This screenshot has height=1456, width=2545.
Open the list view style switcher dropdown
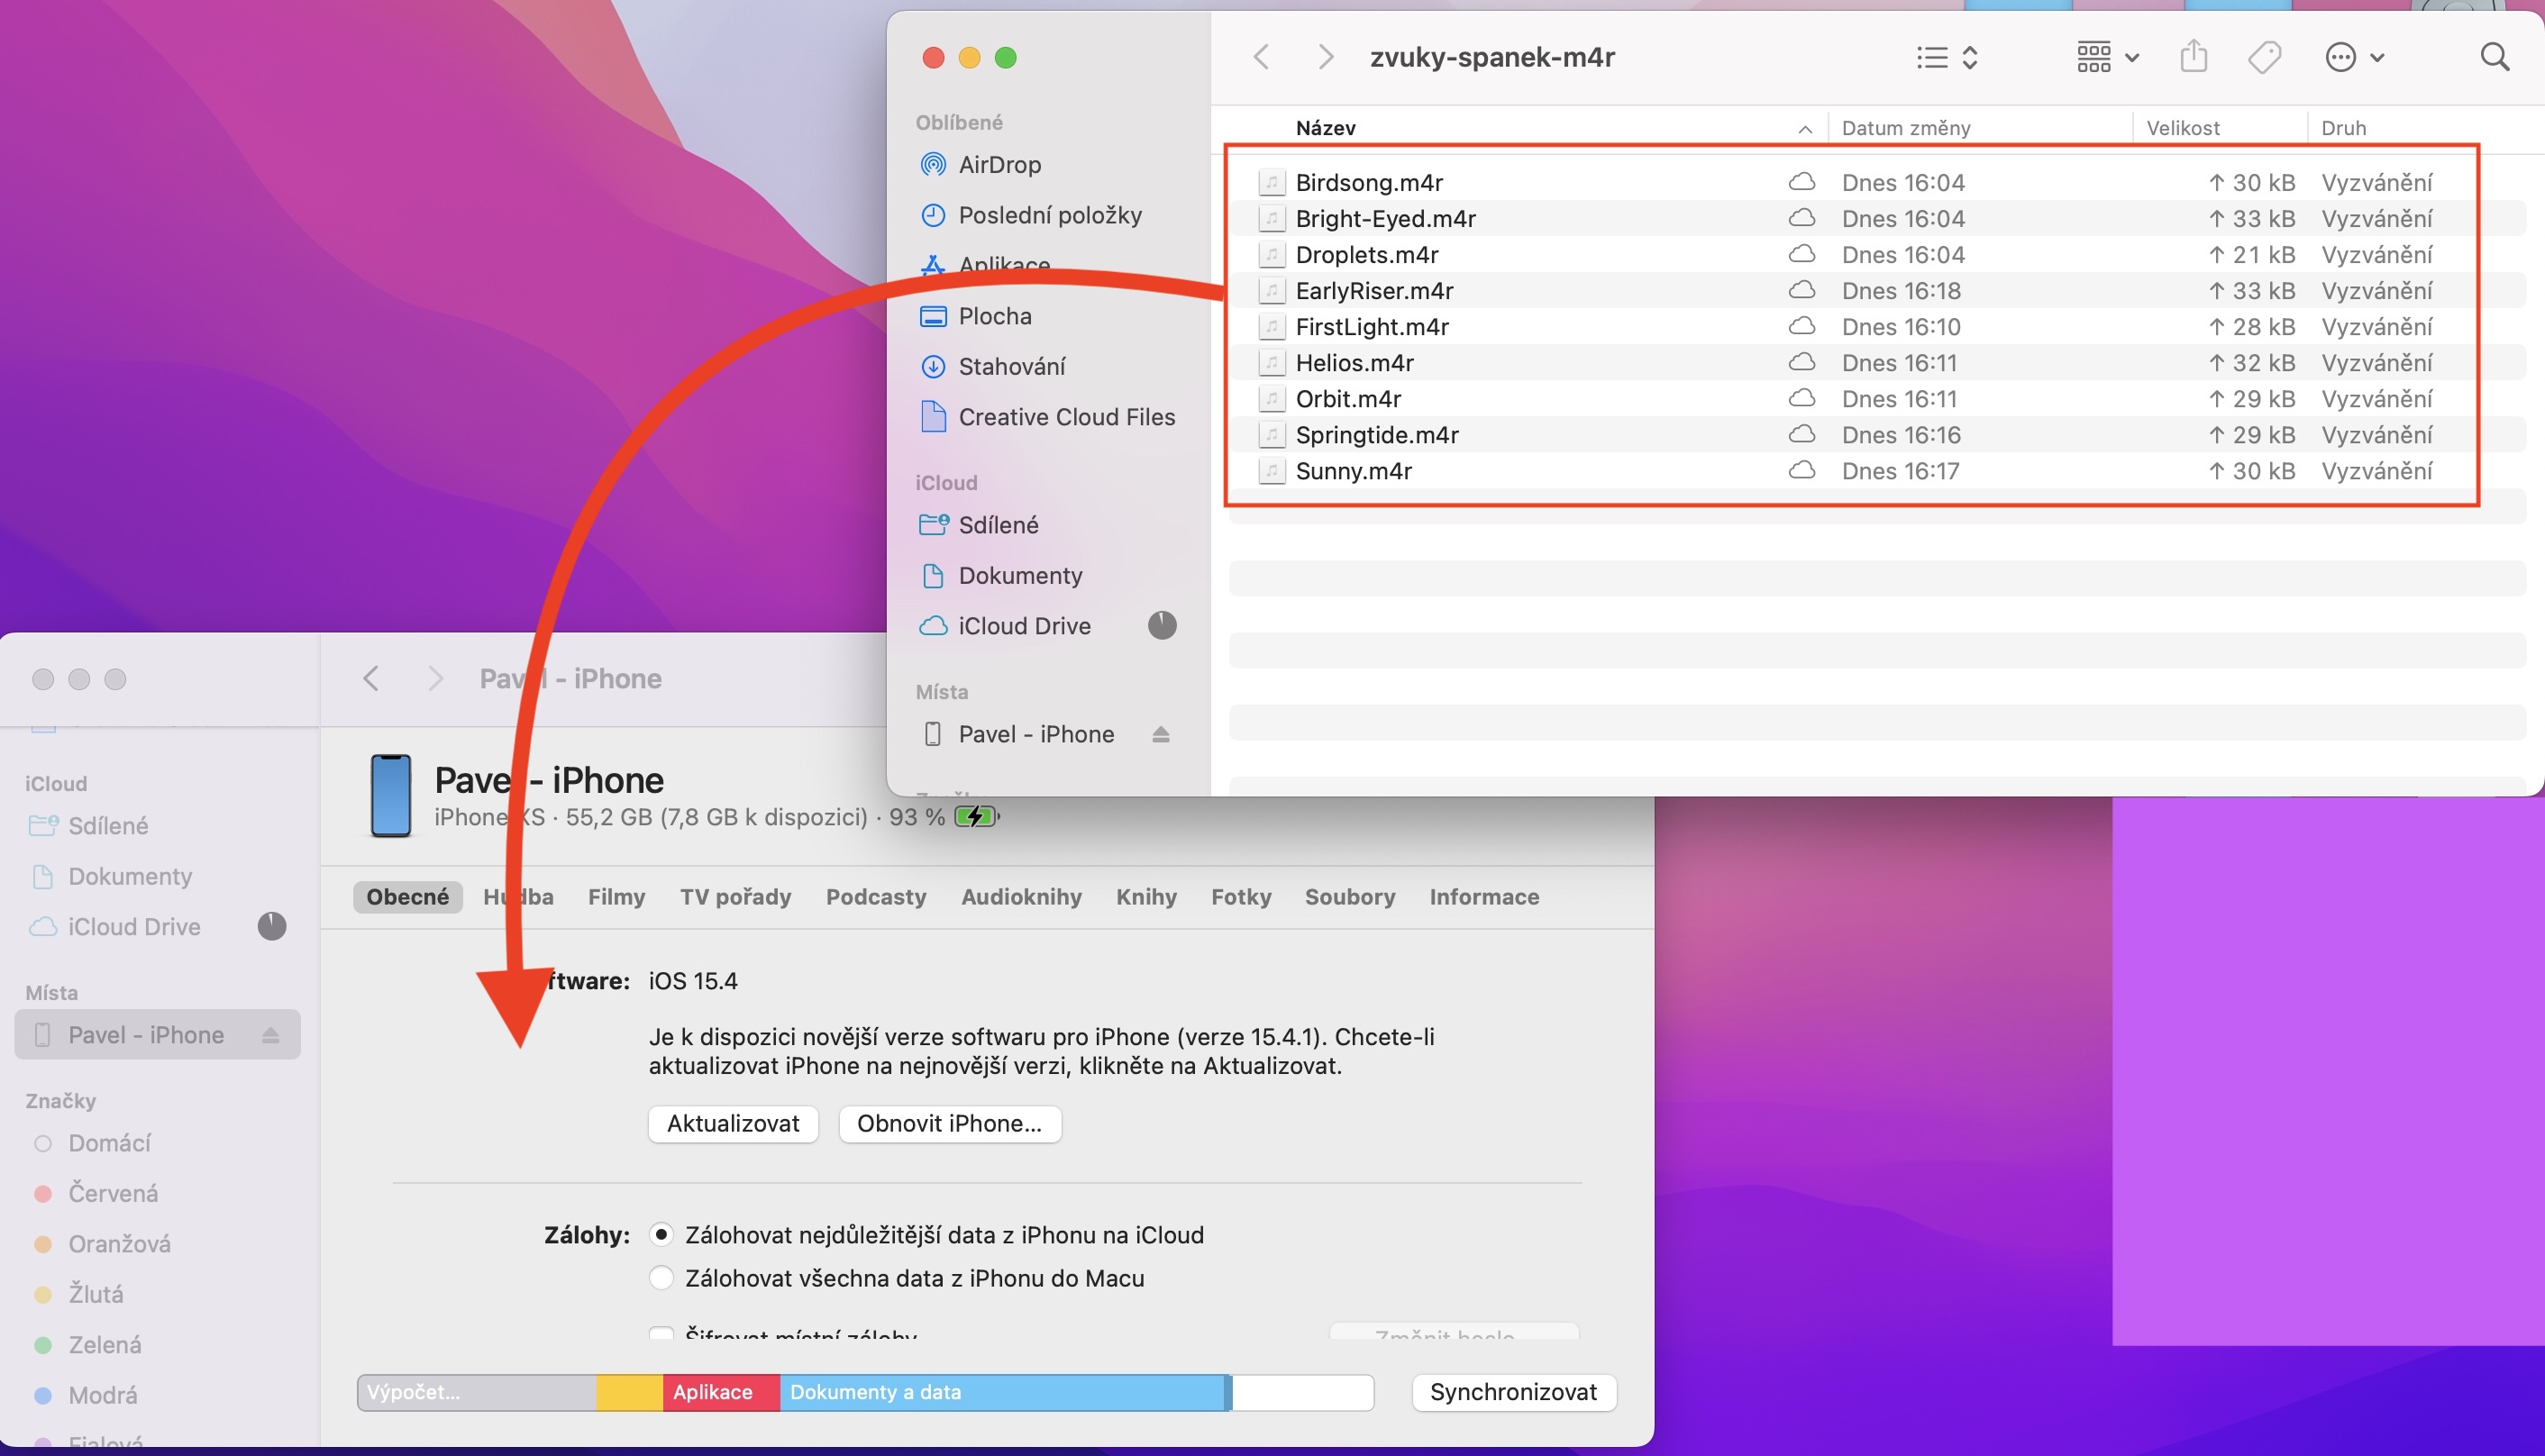[x=1947, y=57]
